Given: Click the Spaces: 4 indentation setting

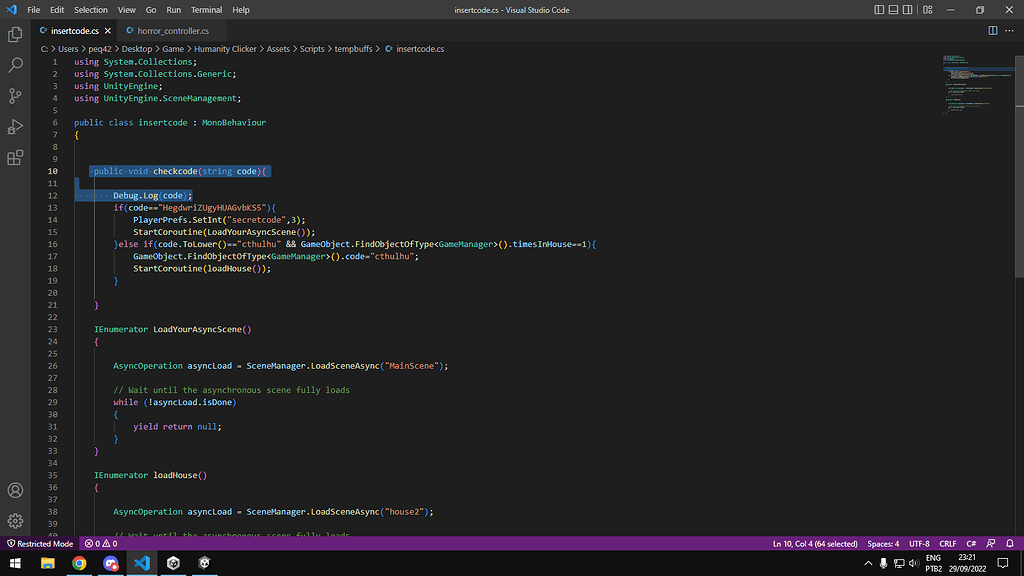Looking at the screenshot, I should click(x=883, y=544).
